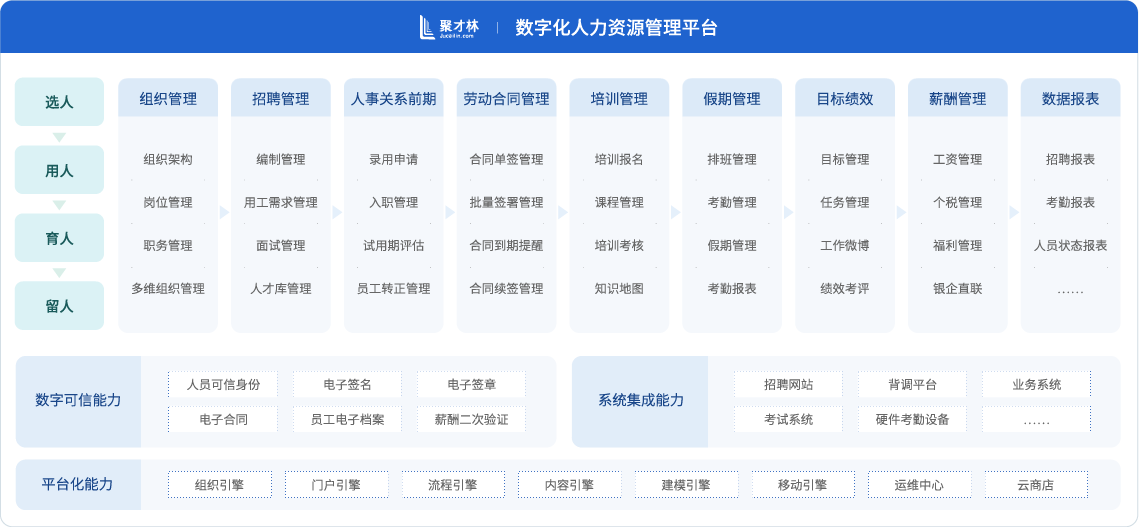Click 银企直联 item

click(x=957, y=289)
